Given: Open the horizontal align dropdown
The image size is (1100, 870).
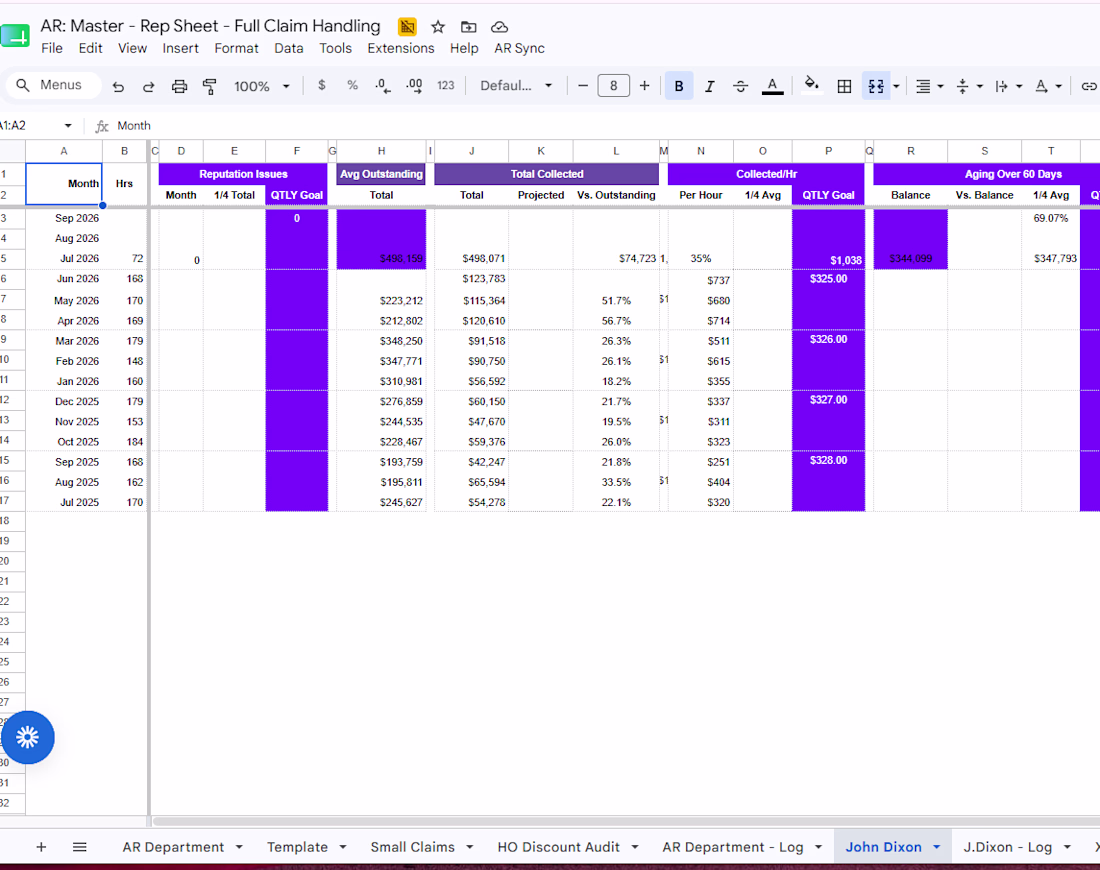Looking at the screenshot, I should [x=929, y=86].
